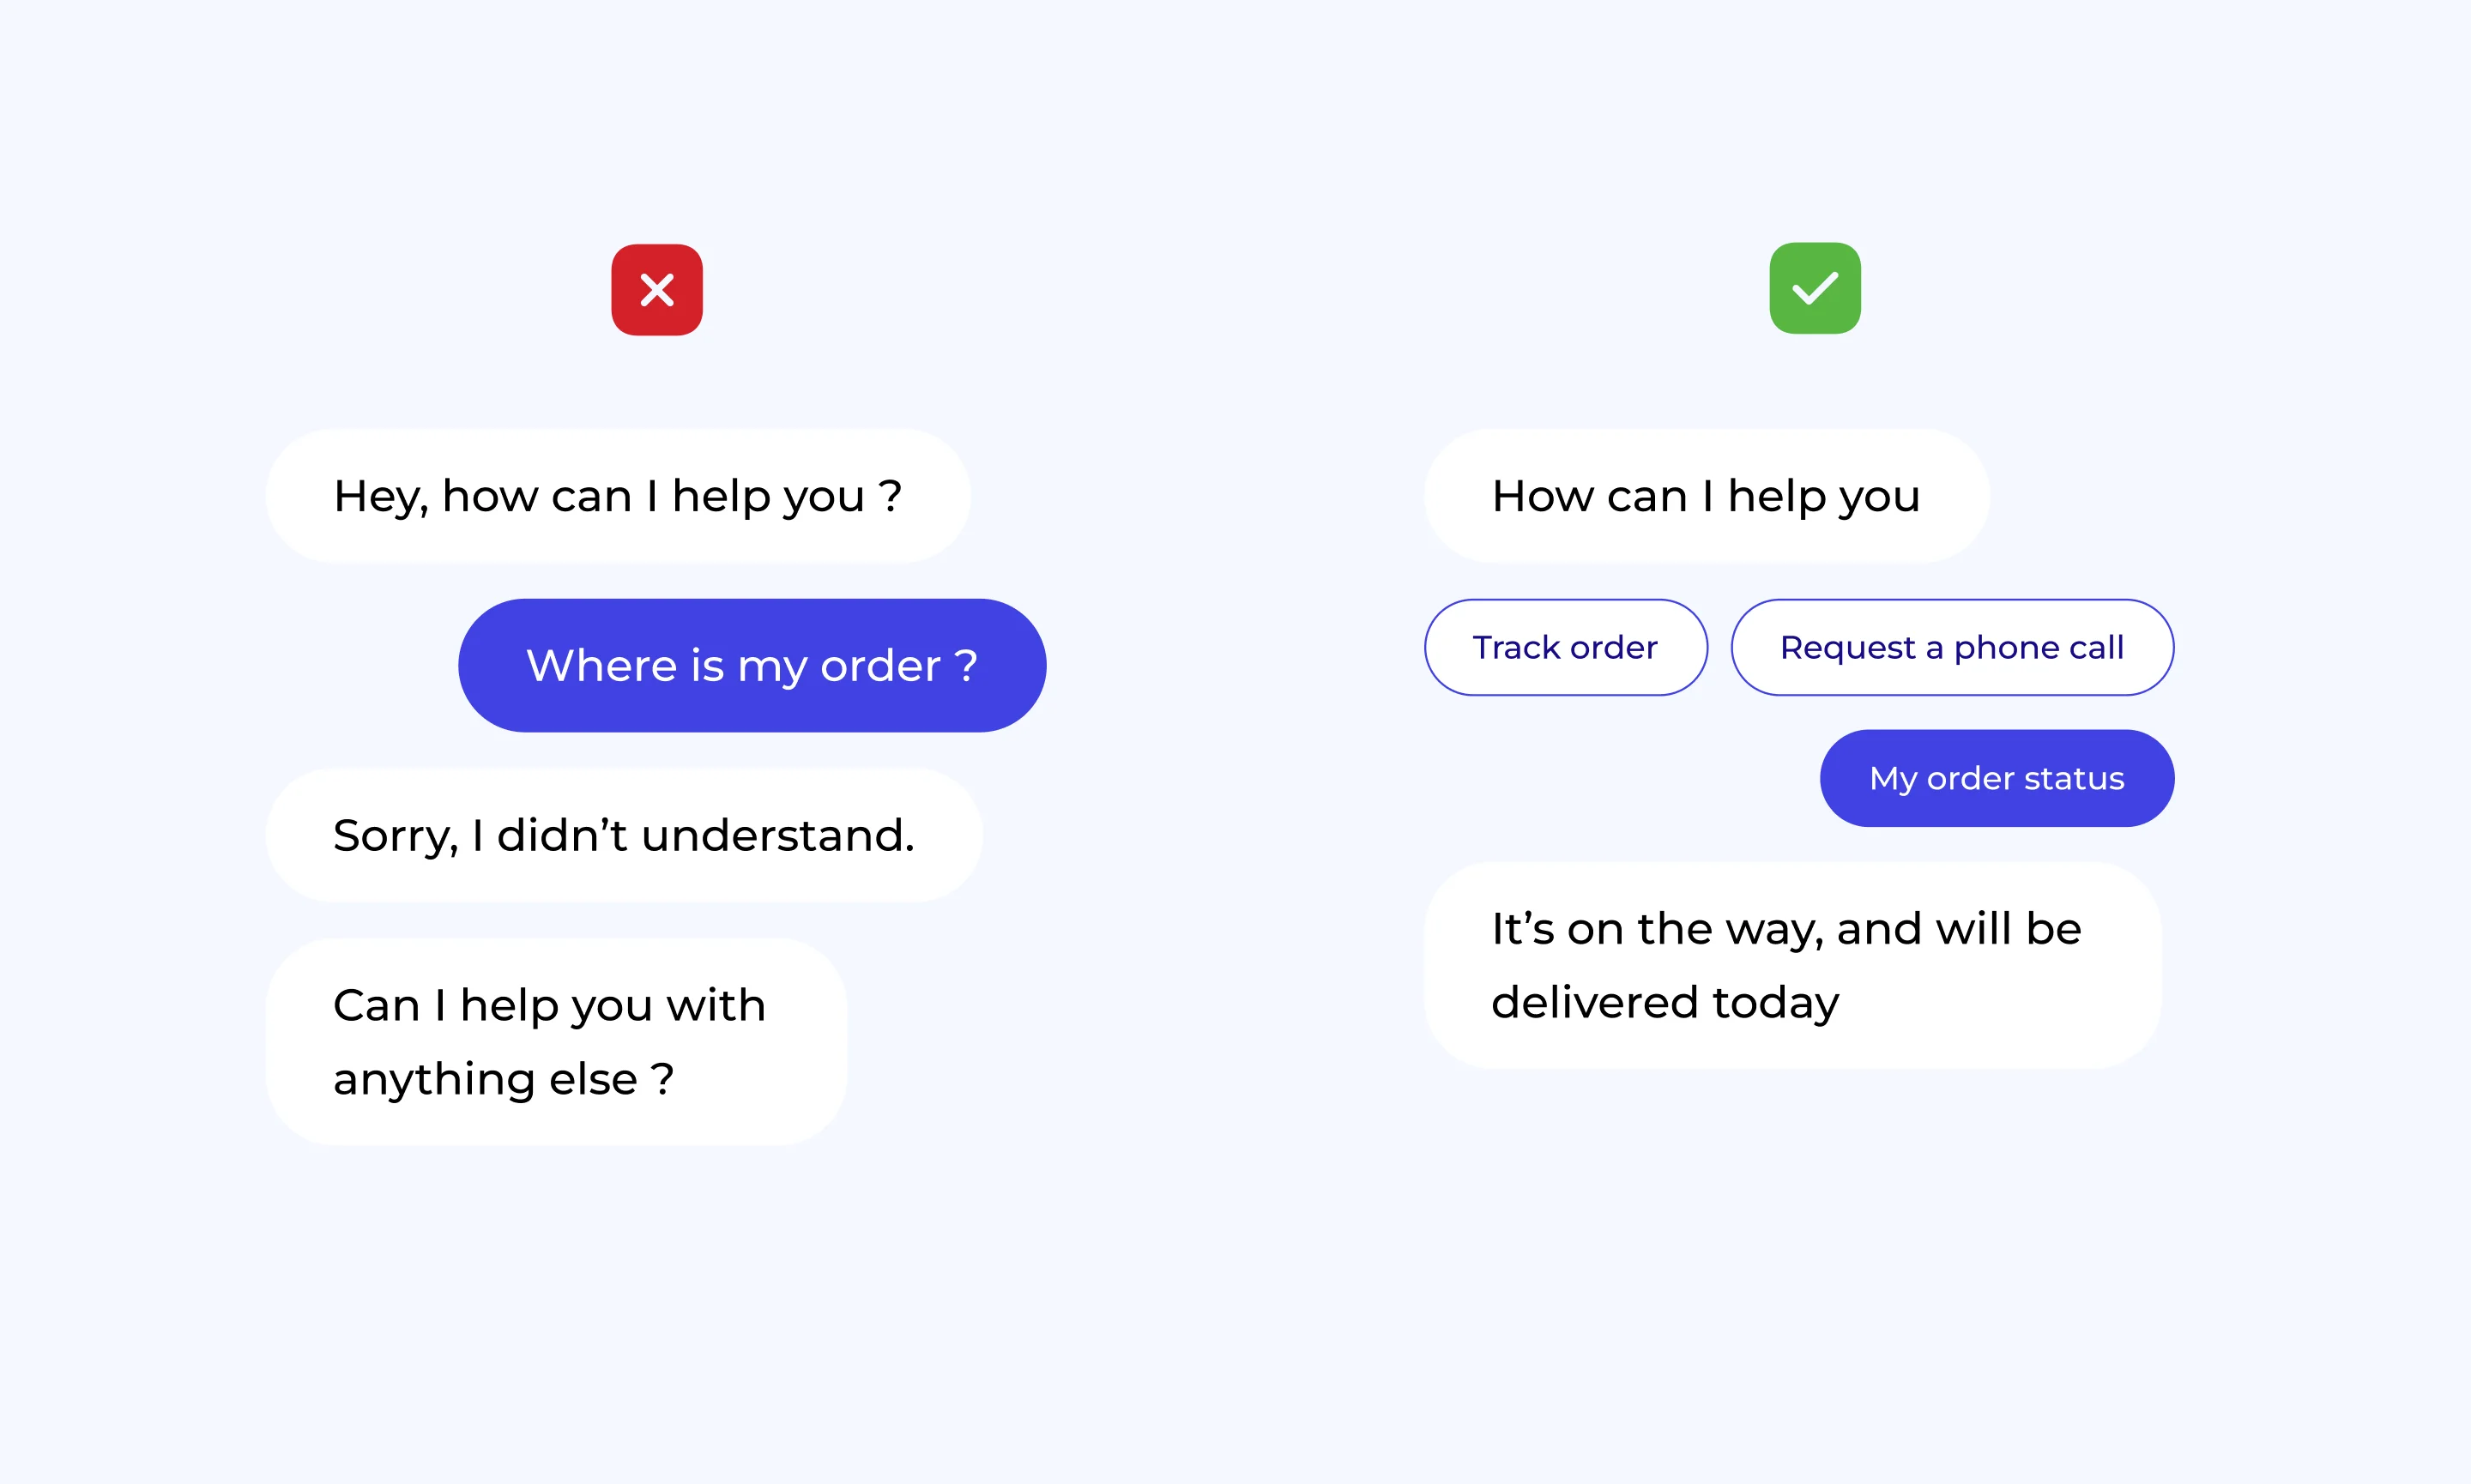
Task: Expand the Track order suggestion chip
Action: point(1564,646)
